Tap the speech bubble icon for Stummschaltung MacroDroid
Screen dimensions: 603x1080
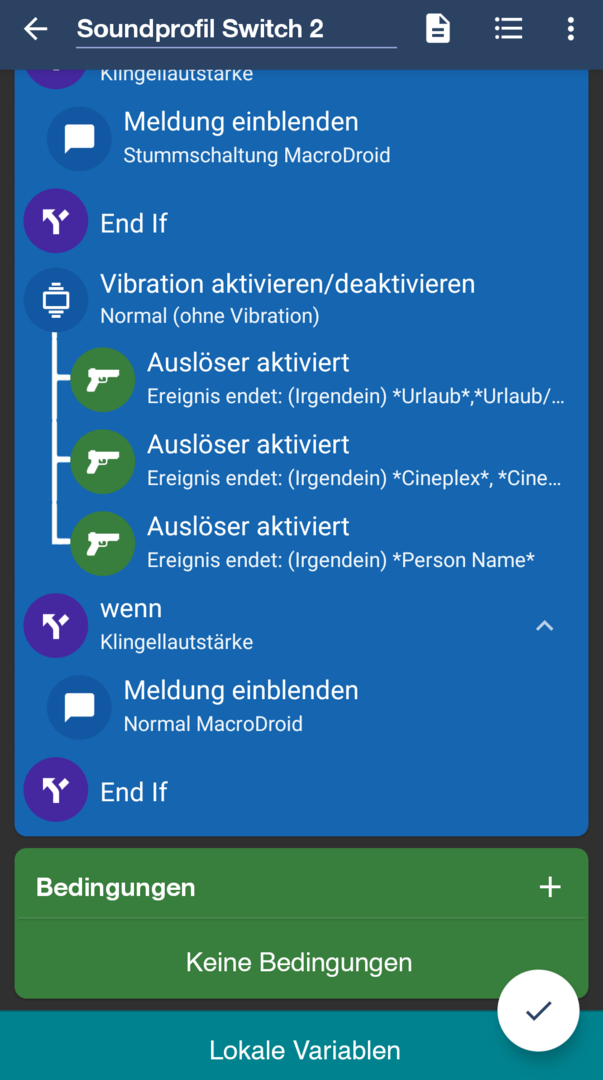[79, 138]
